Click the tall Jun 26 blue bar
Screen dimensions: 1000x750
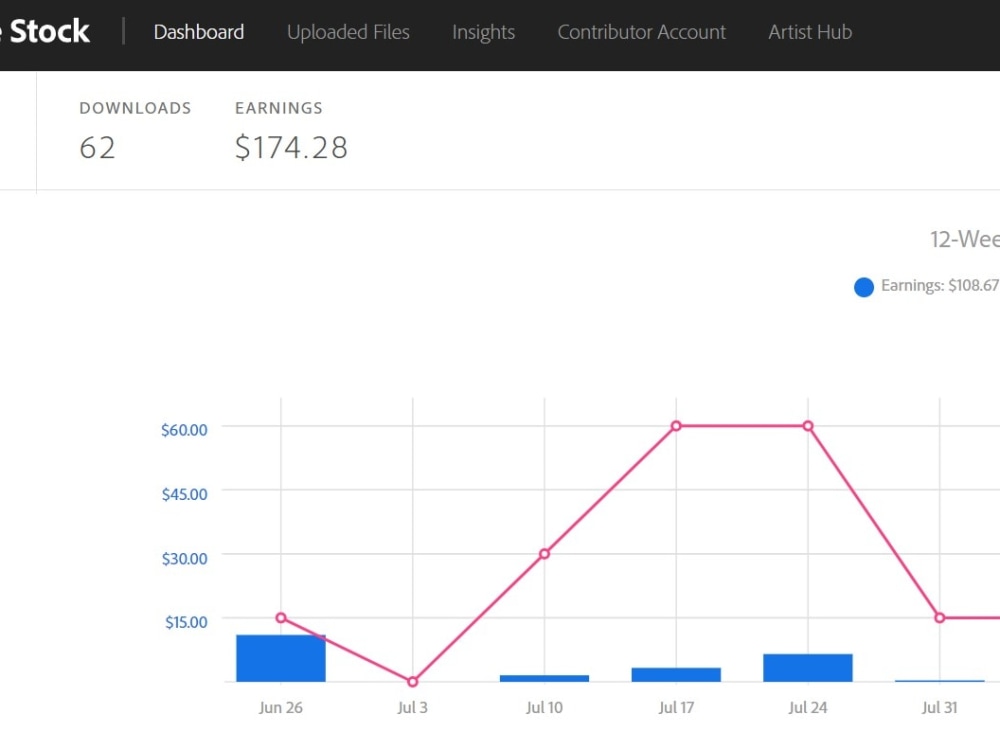pyautogui.click(x=281, y=660)
